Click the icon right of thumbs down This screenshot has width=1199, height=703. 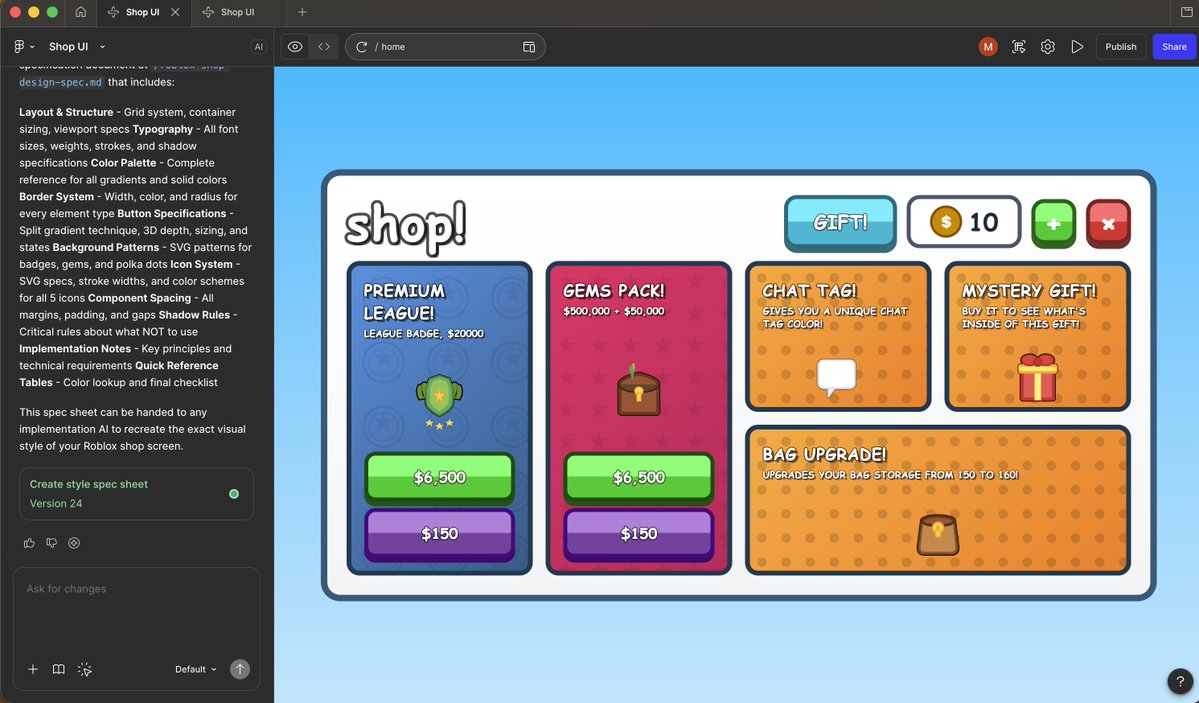[x=74, y=543]
